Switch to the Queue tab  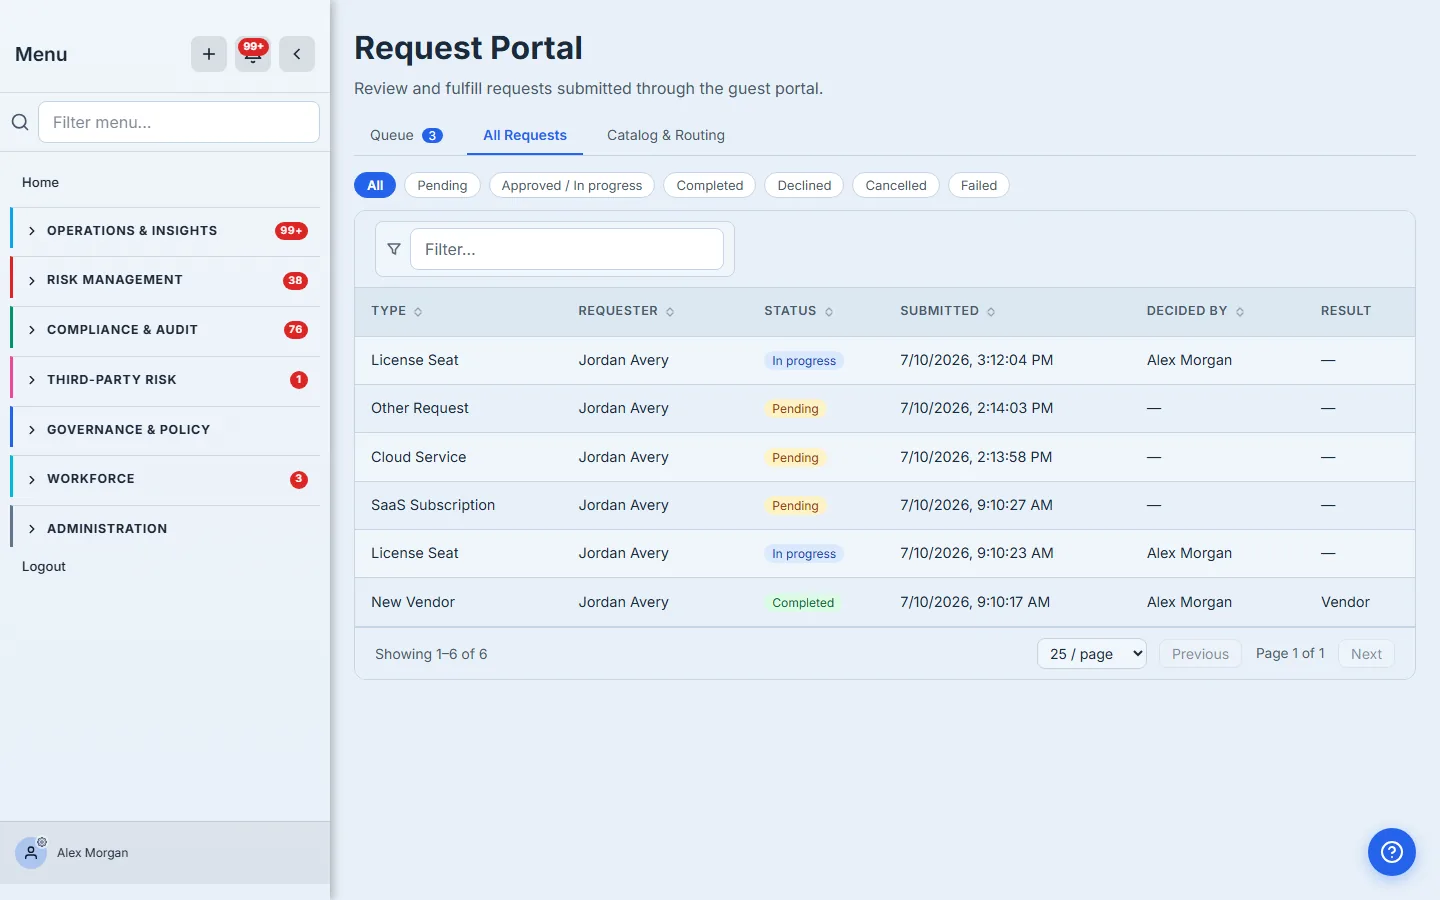point(406,135)
